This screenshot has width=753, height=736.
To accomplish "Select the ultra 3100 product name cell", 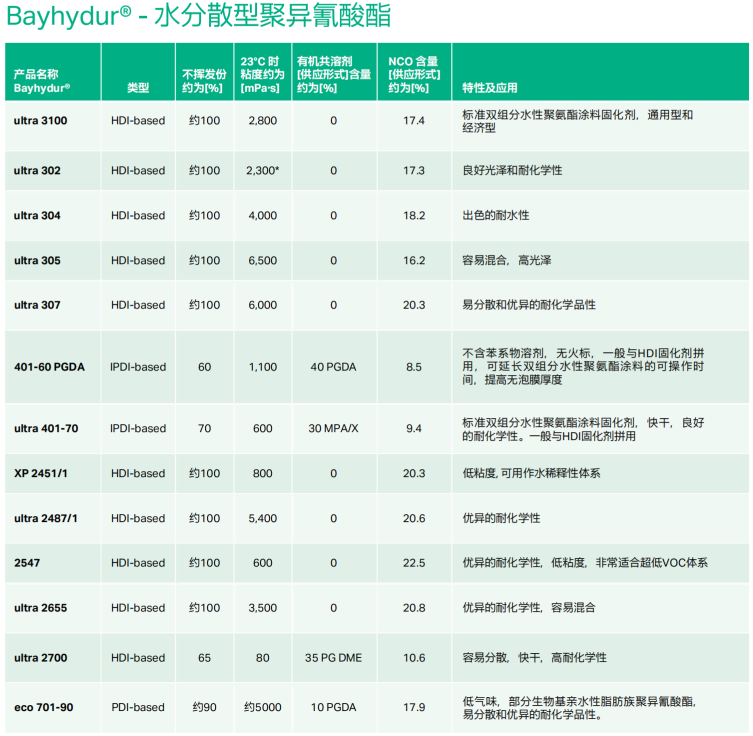I will pyautogui.click(x=41, y=121).
